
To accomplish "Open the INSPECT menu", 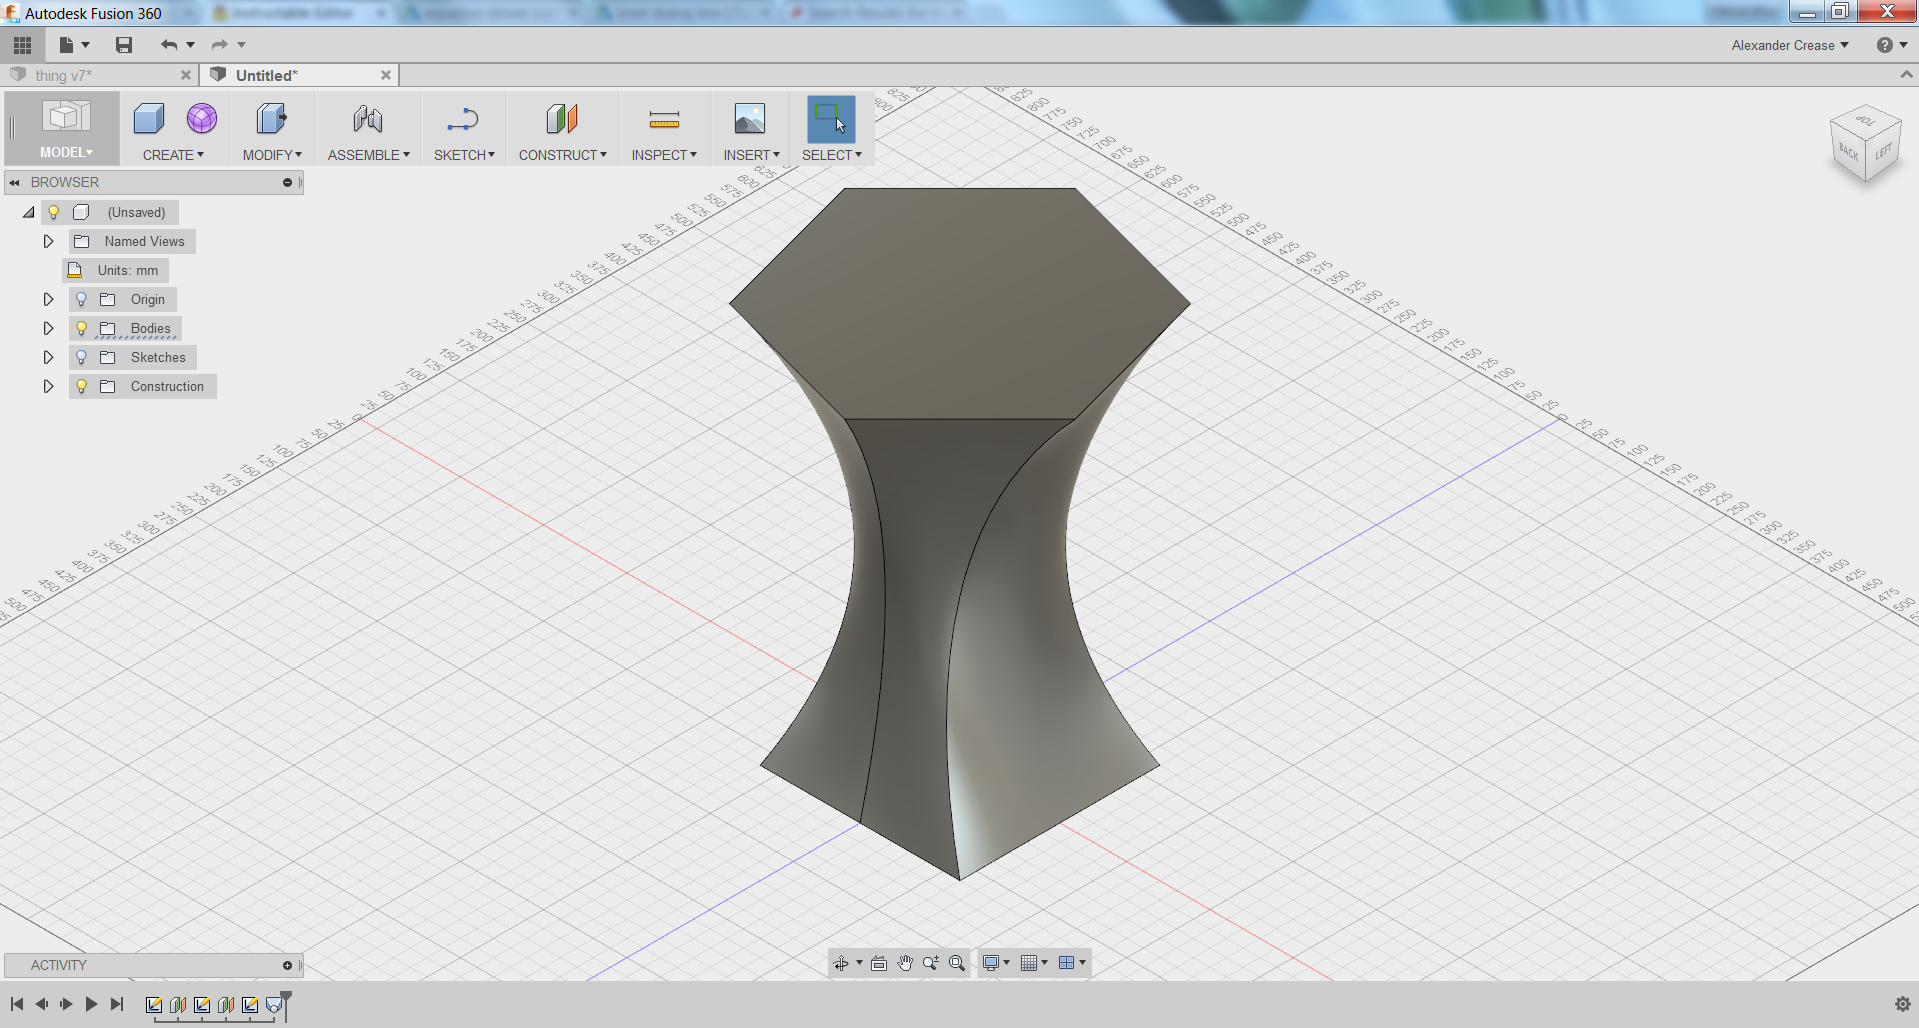I will 664,155.
